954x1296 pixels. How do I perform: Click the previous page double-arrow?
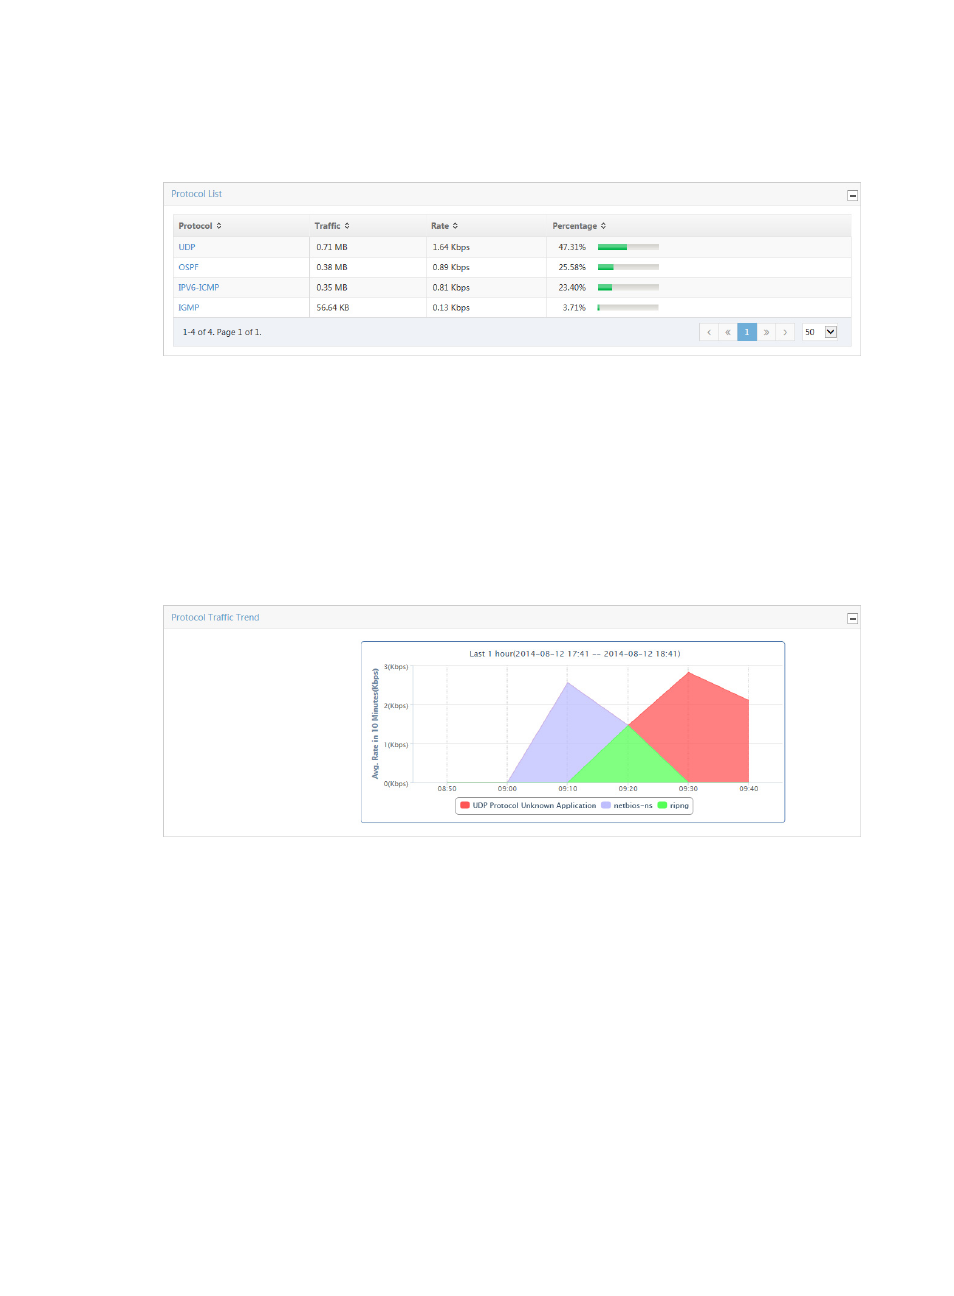coord(728,333)
